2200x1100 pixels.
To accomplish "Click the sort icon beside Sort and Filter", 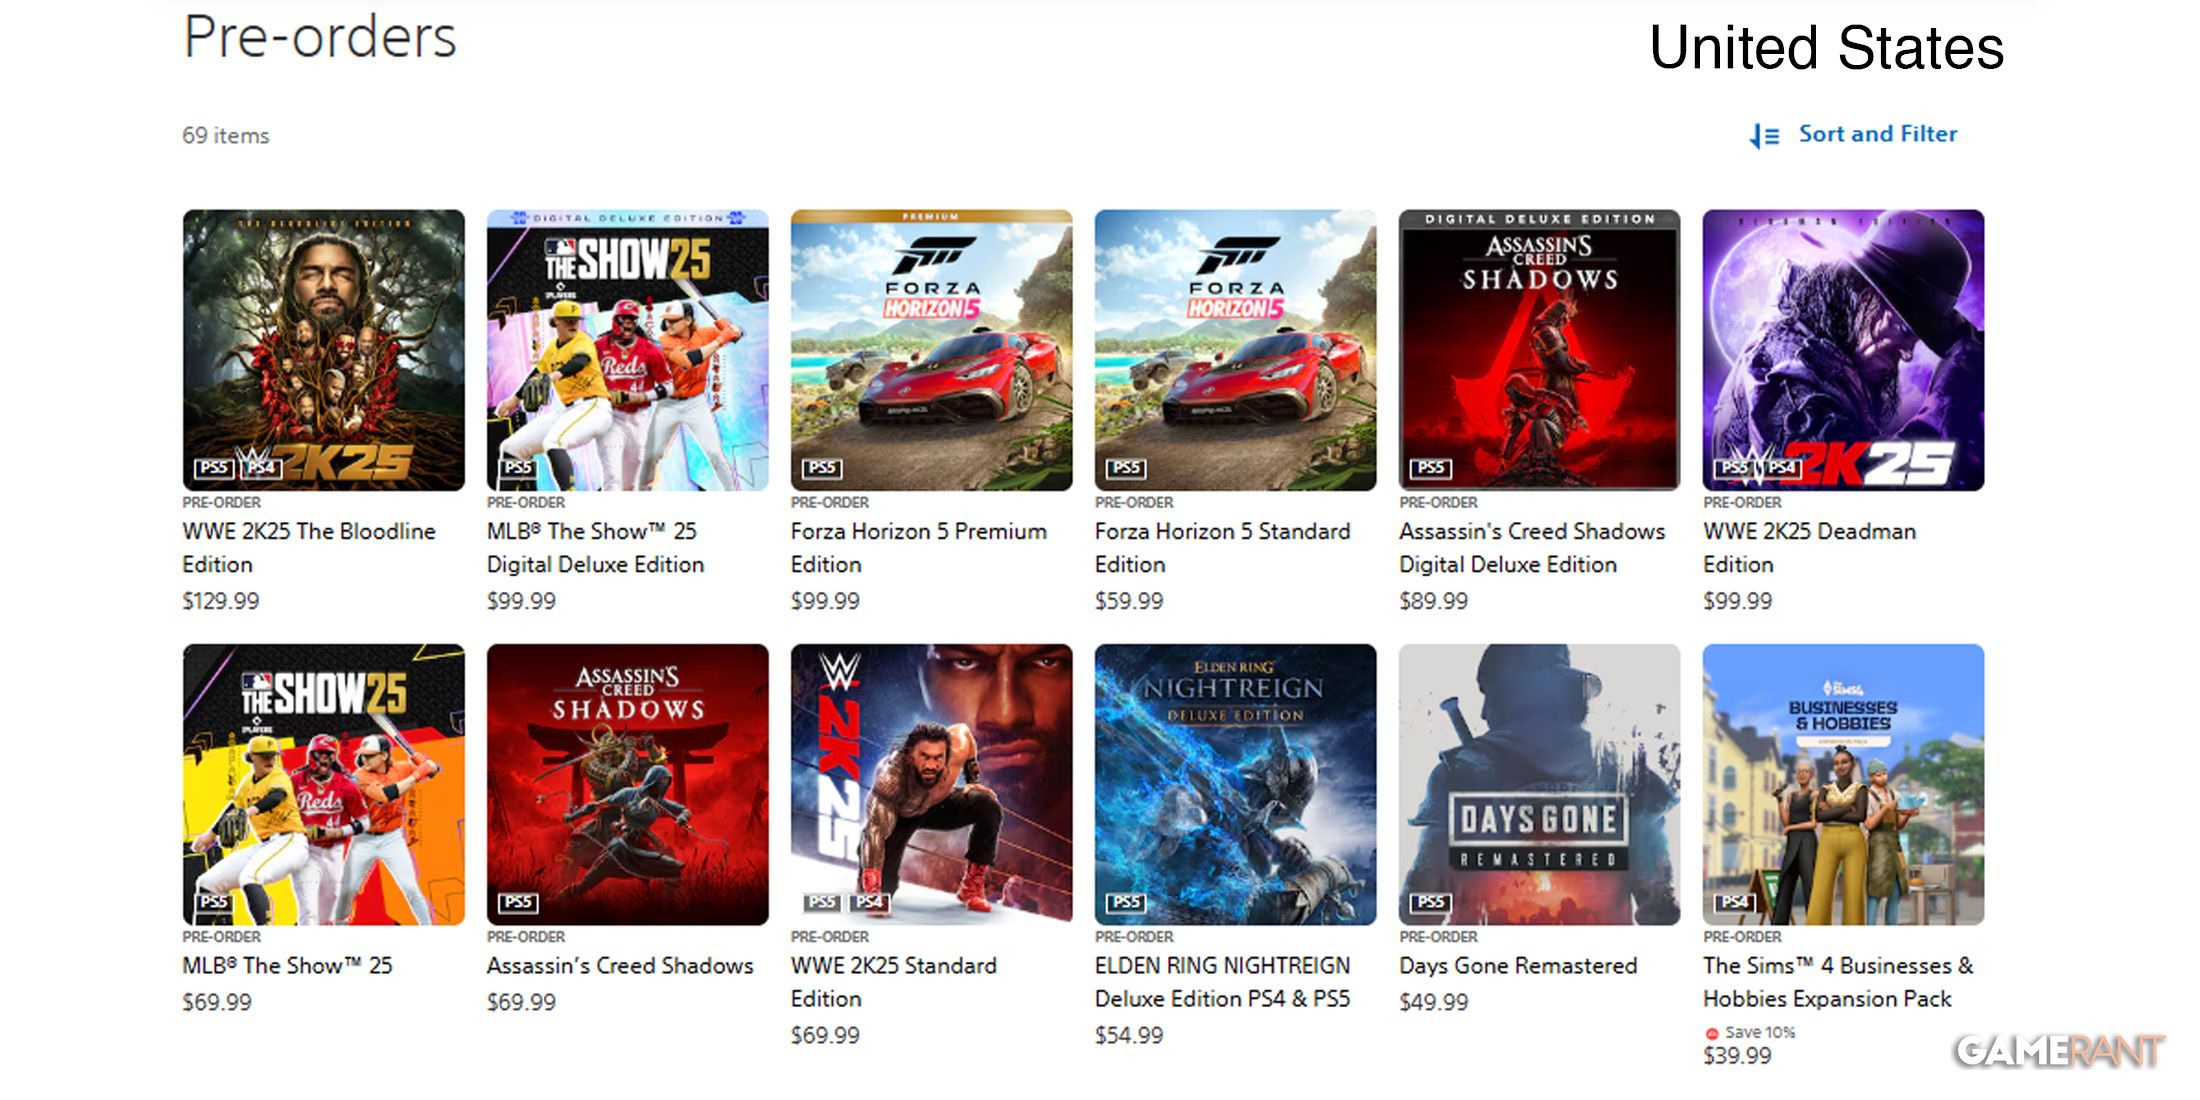I will pyautogui.click(x=1764, y=135).
